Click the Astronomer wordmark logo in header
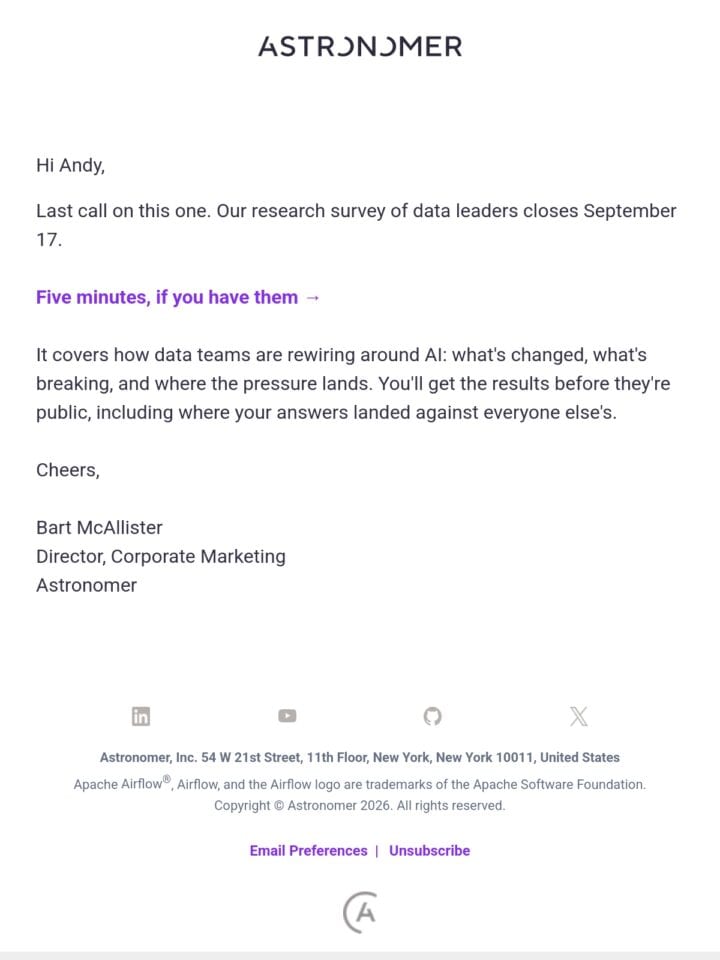This screenshot has height=960, width=720. [360, 47]
